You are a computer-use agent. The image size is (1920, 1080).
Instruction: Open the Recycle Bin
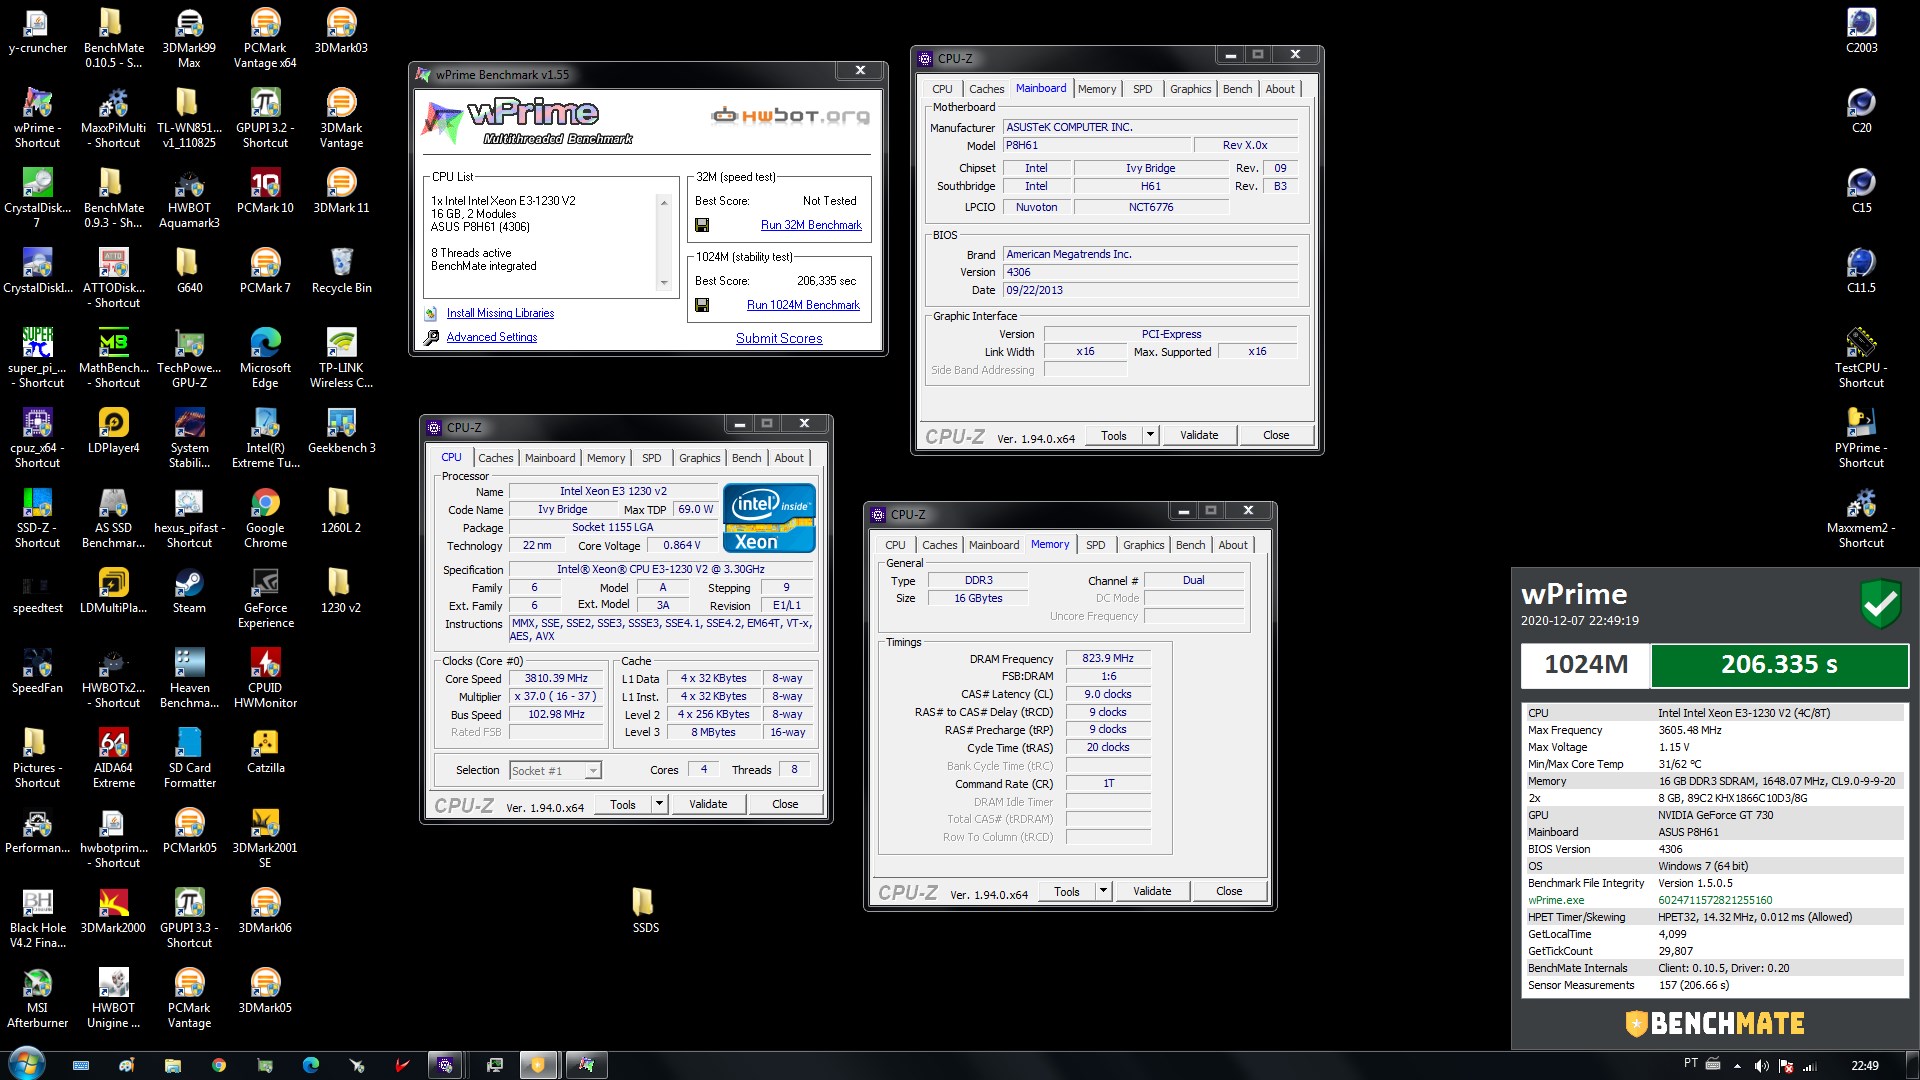coord(341,272)
